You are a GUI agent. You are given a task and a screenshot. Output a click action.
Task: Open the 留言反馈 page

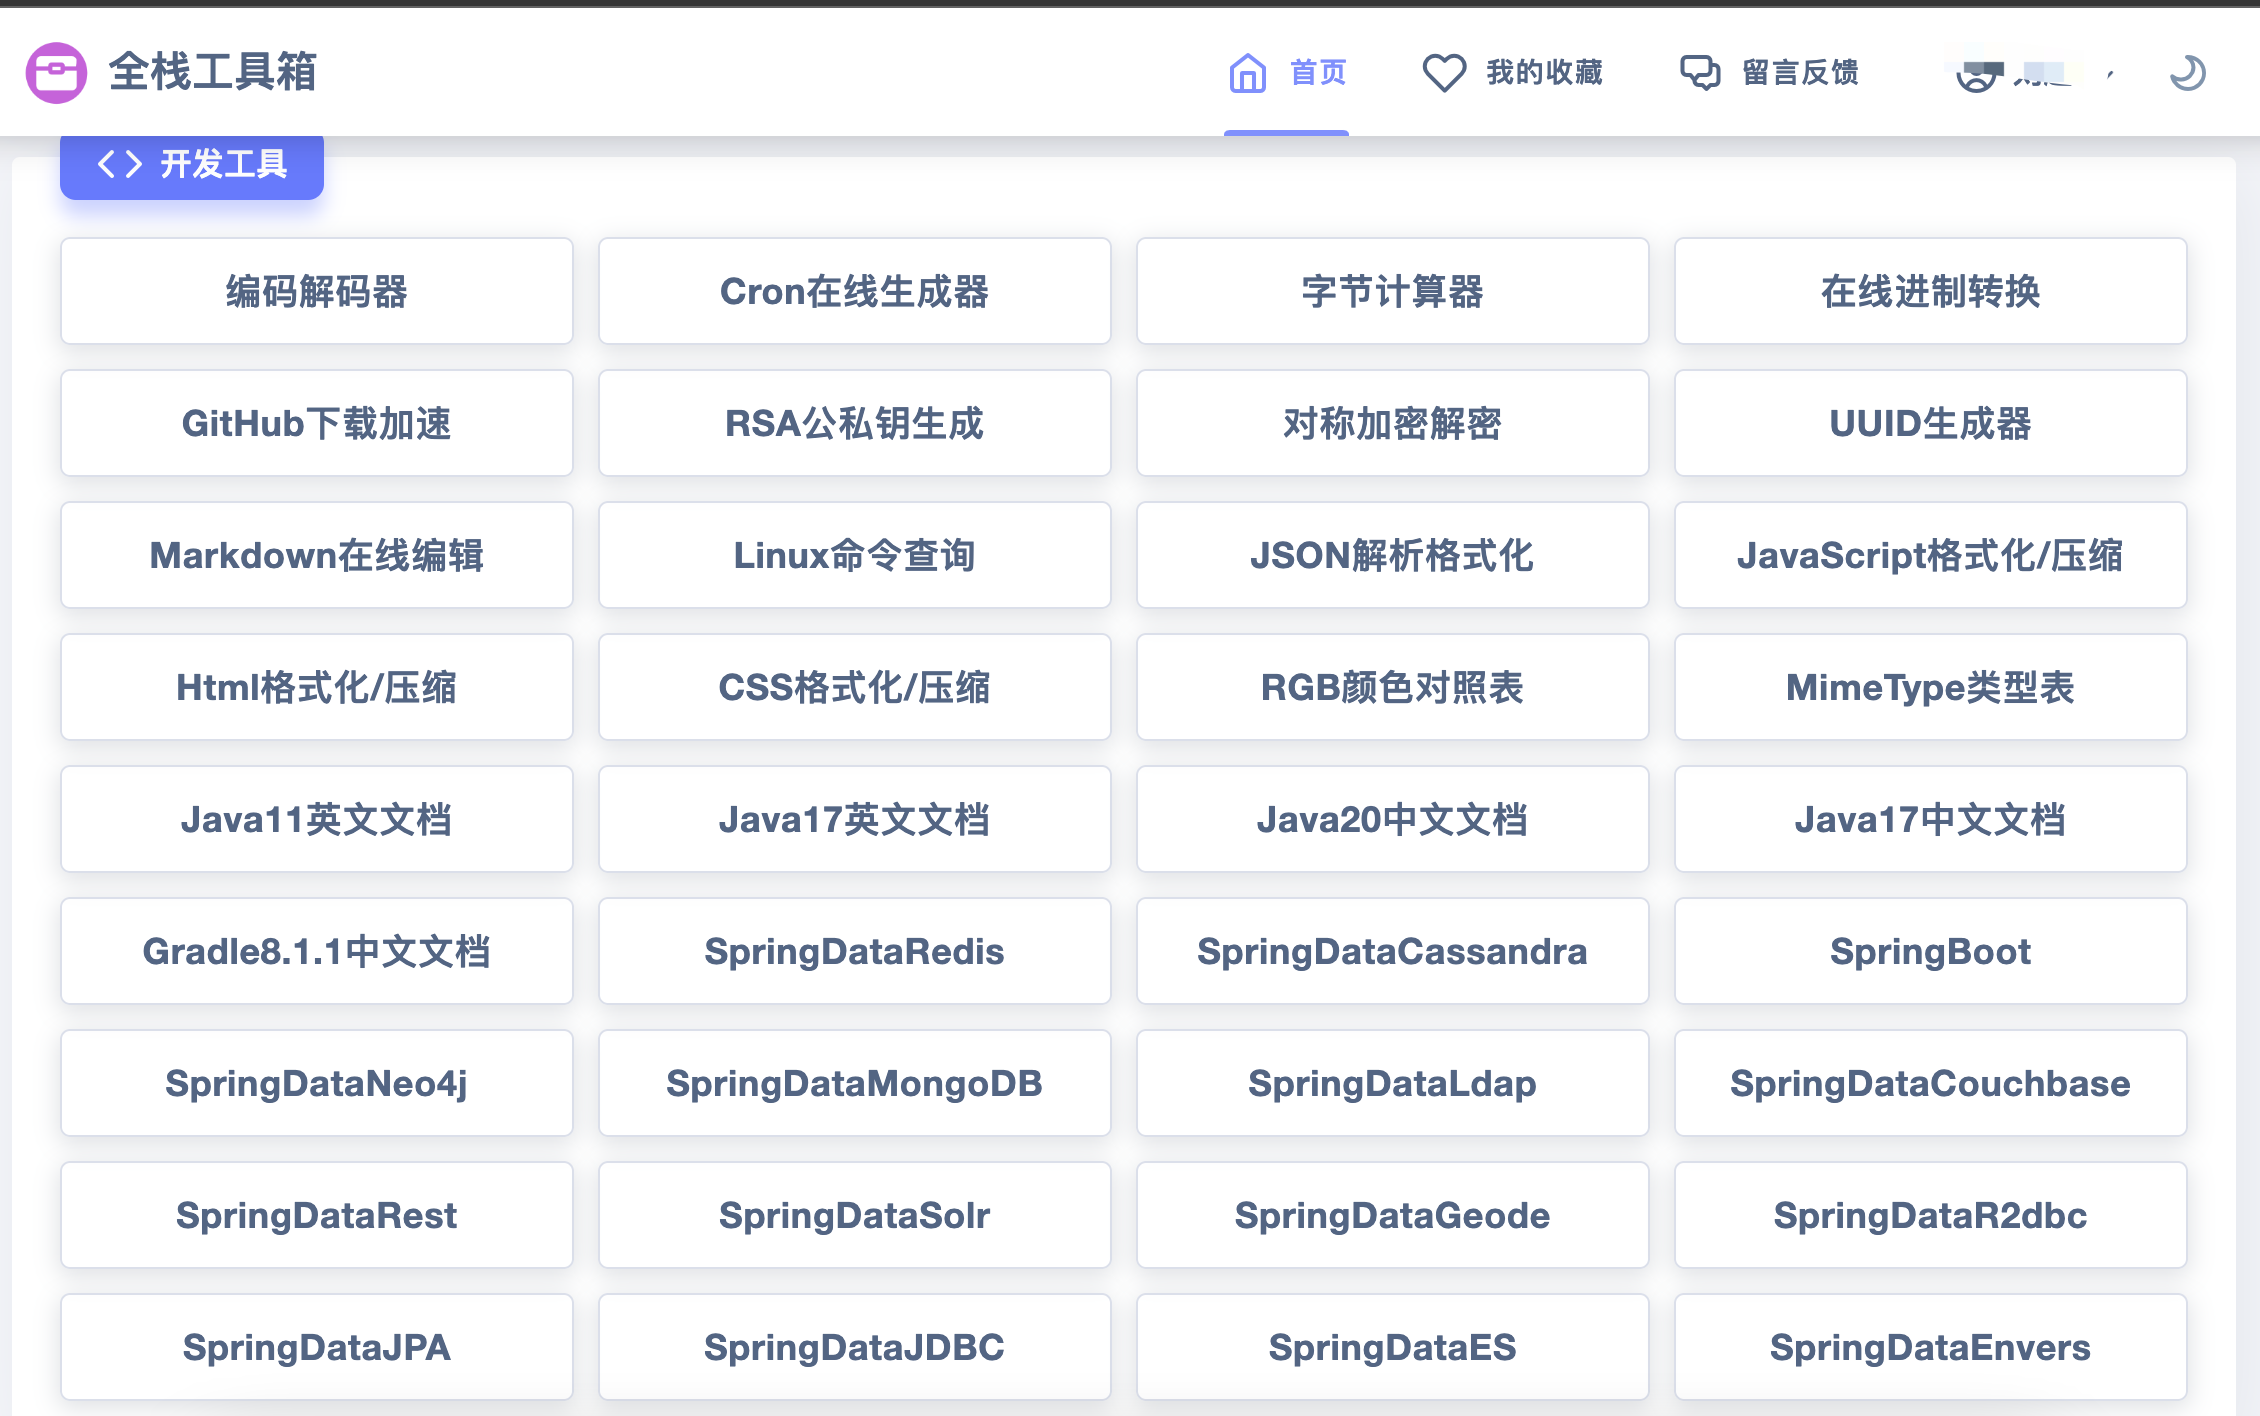click(x=1800, y=73)
